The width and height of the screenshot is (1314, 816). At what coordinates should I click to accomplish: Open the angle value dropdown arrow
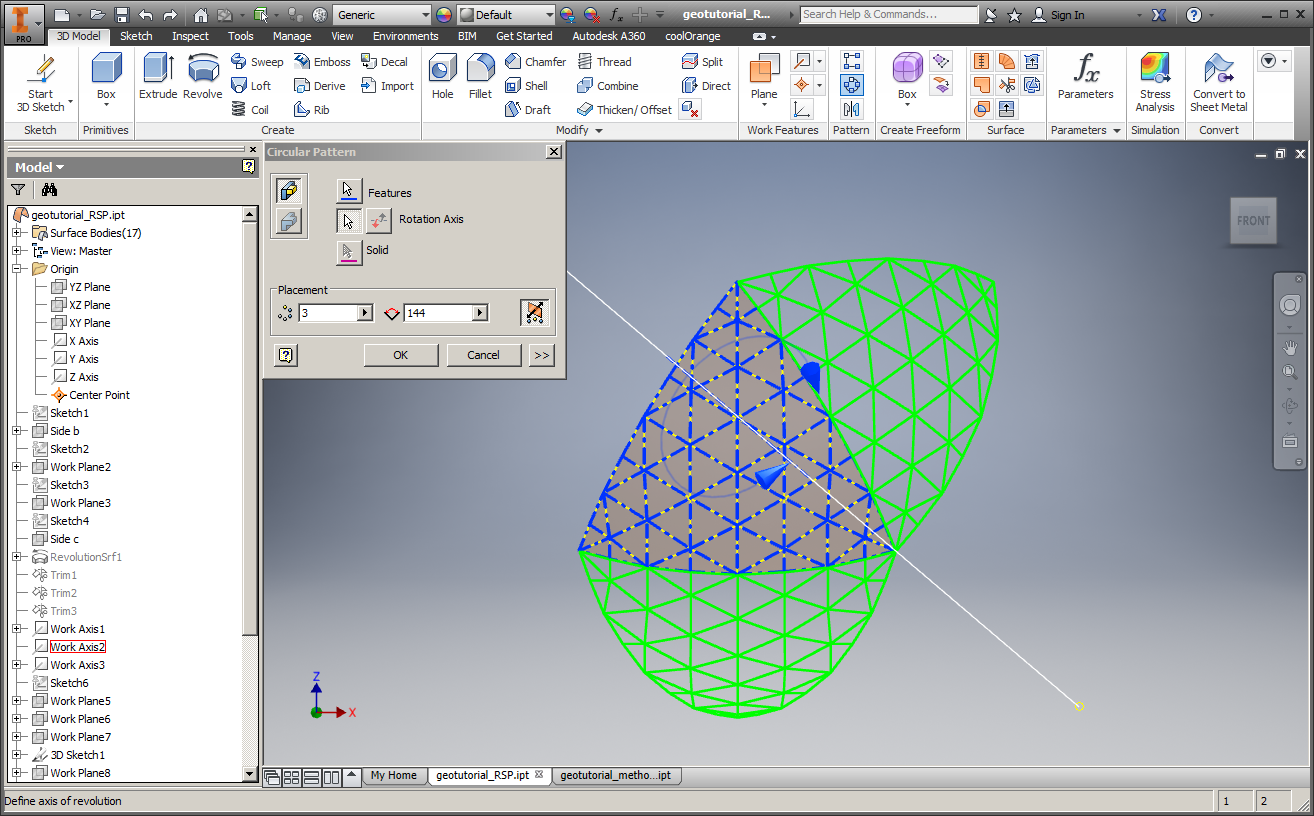(x=481, y=313)
